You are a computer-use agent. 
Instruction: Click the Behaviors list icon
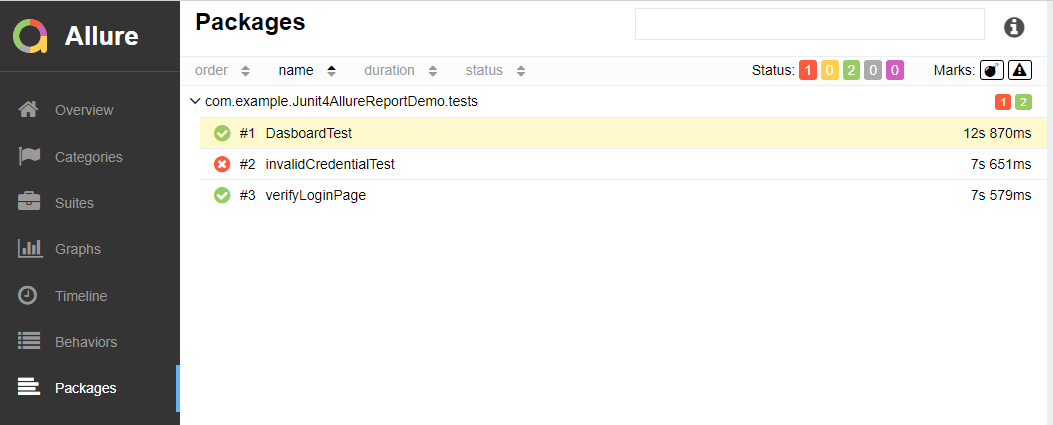point(29,342)
